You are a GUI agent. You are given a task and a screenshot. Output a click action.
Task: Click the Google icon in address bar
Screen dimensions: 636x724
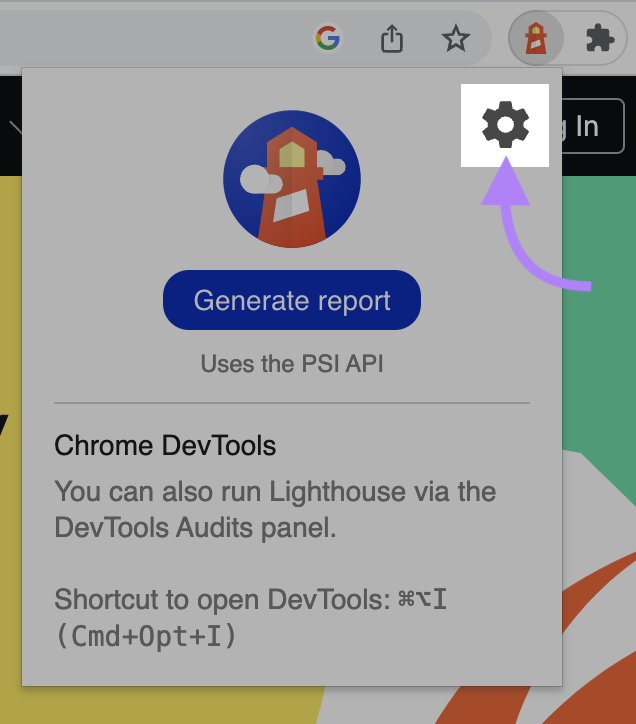[x=327, y=39]
